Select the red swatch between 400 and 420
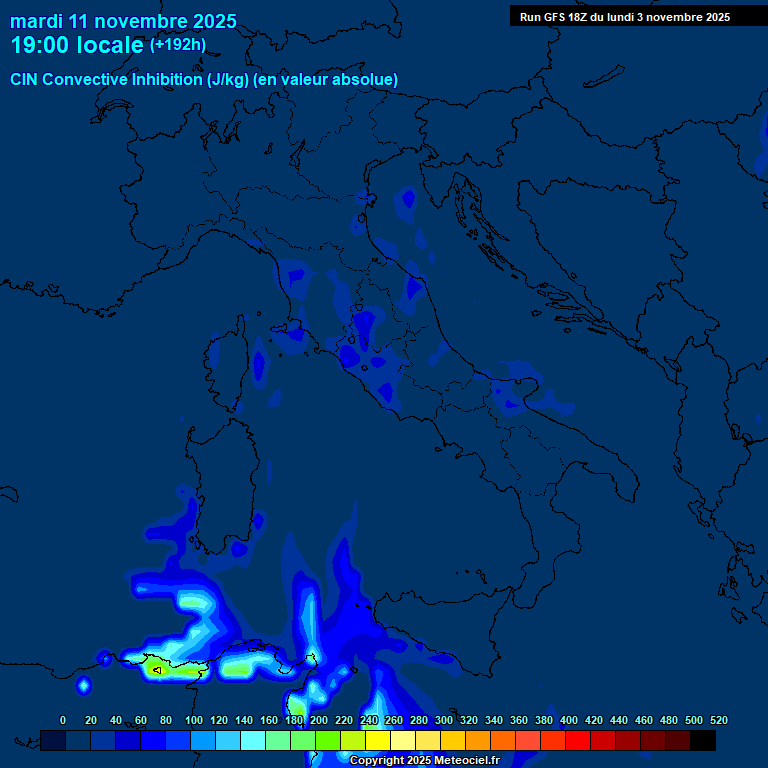The height and width of the screenshot is (768, 768). 577,741
